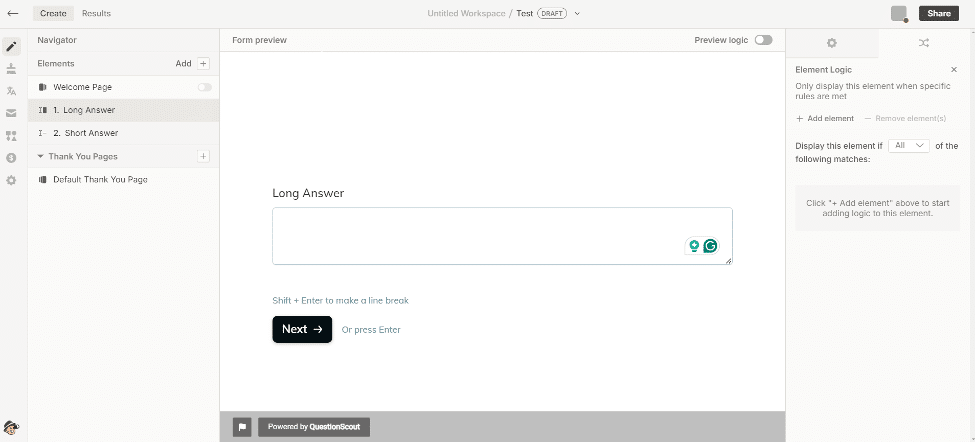Add a new Thank You page with plus
The height and width of the screenshot is (443, 977).
click(x=203, y=156)
